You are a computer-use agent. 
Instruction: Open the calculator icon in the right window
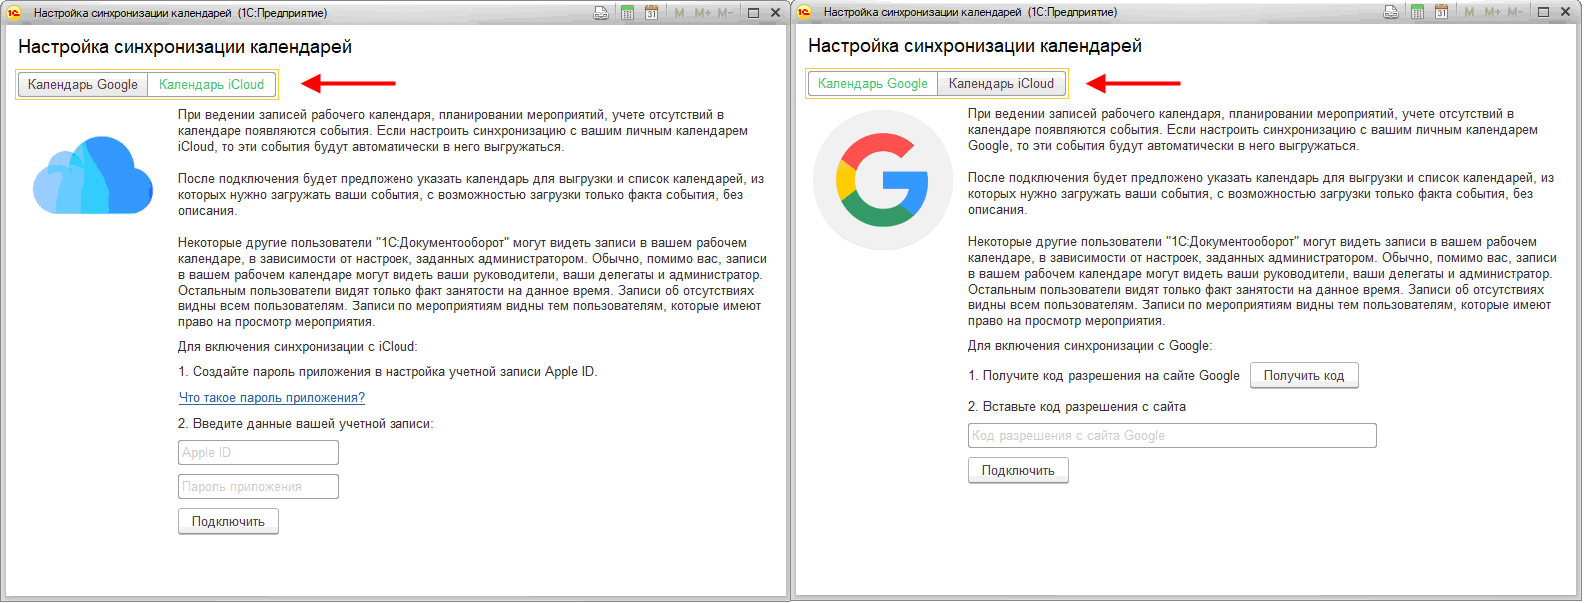[1418, 12]
